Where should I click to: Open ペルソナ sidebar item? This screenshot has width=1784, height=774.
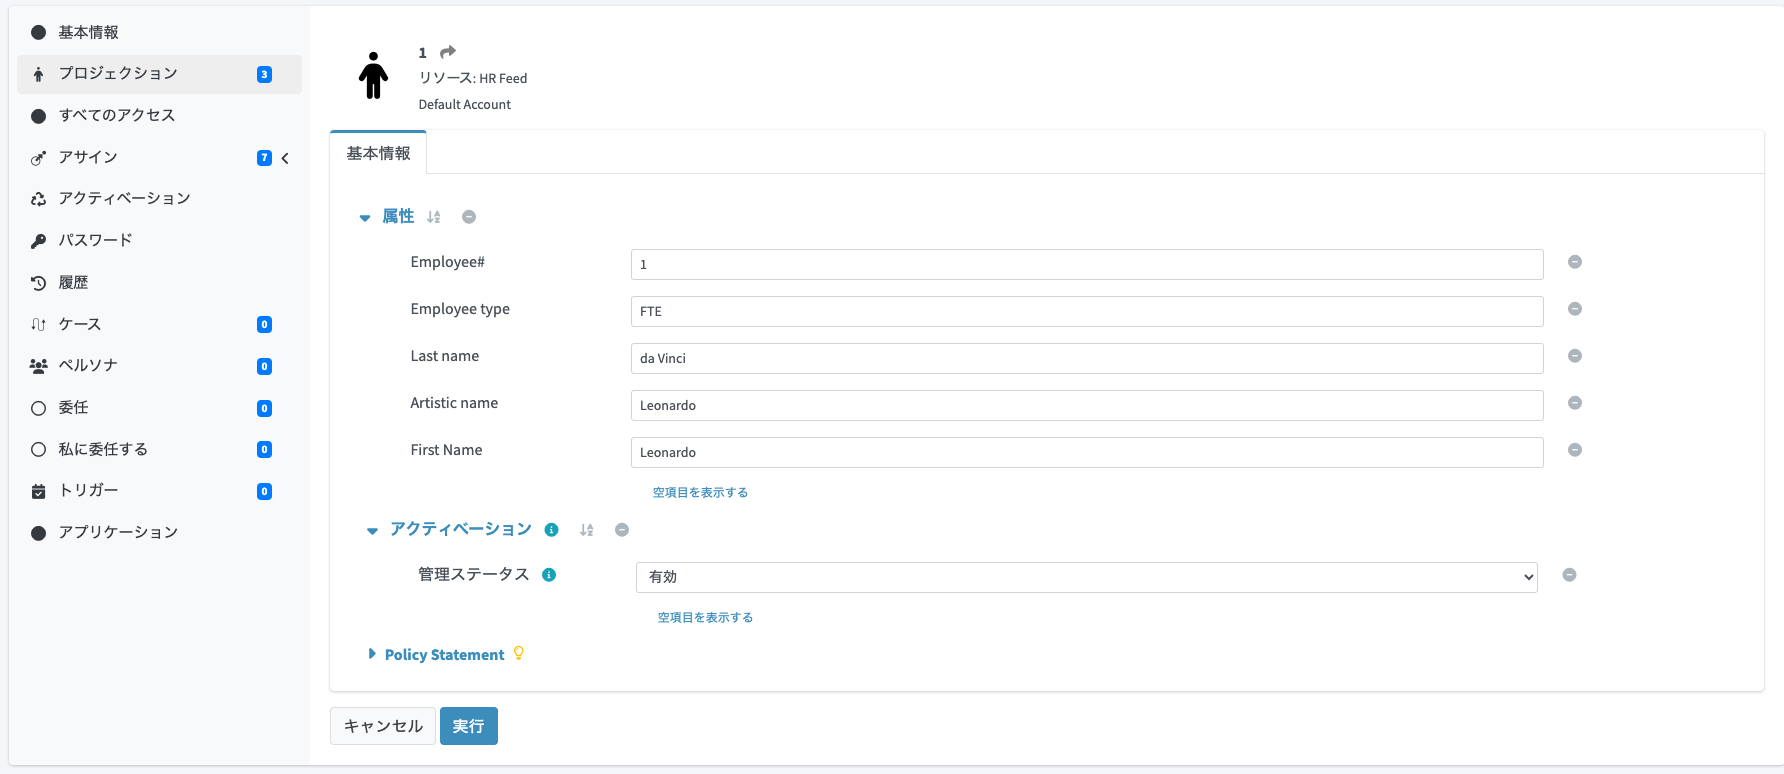[159, 366]
